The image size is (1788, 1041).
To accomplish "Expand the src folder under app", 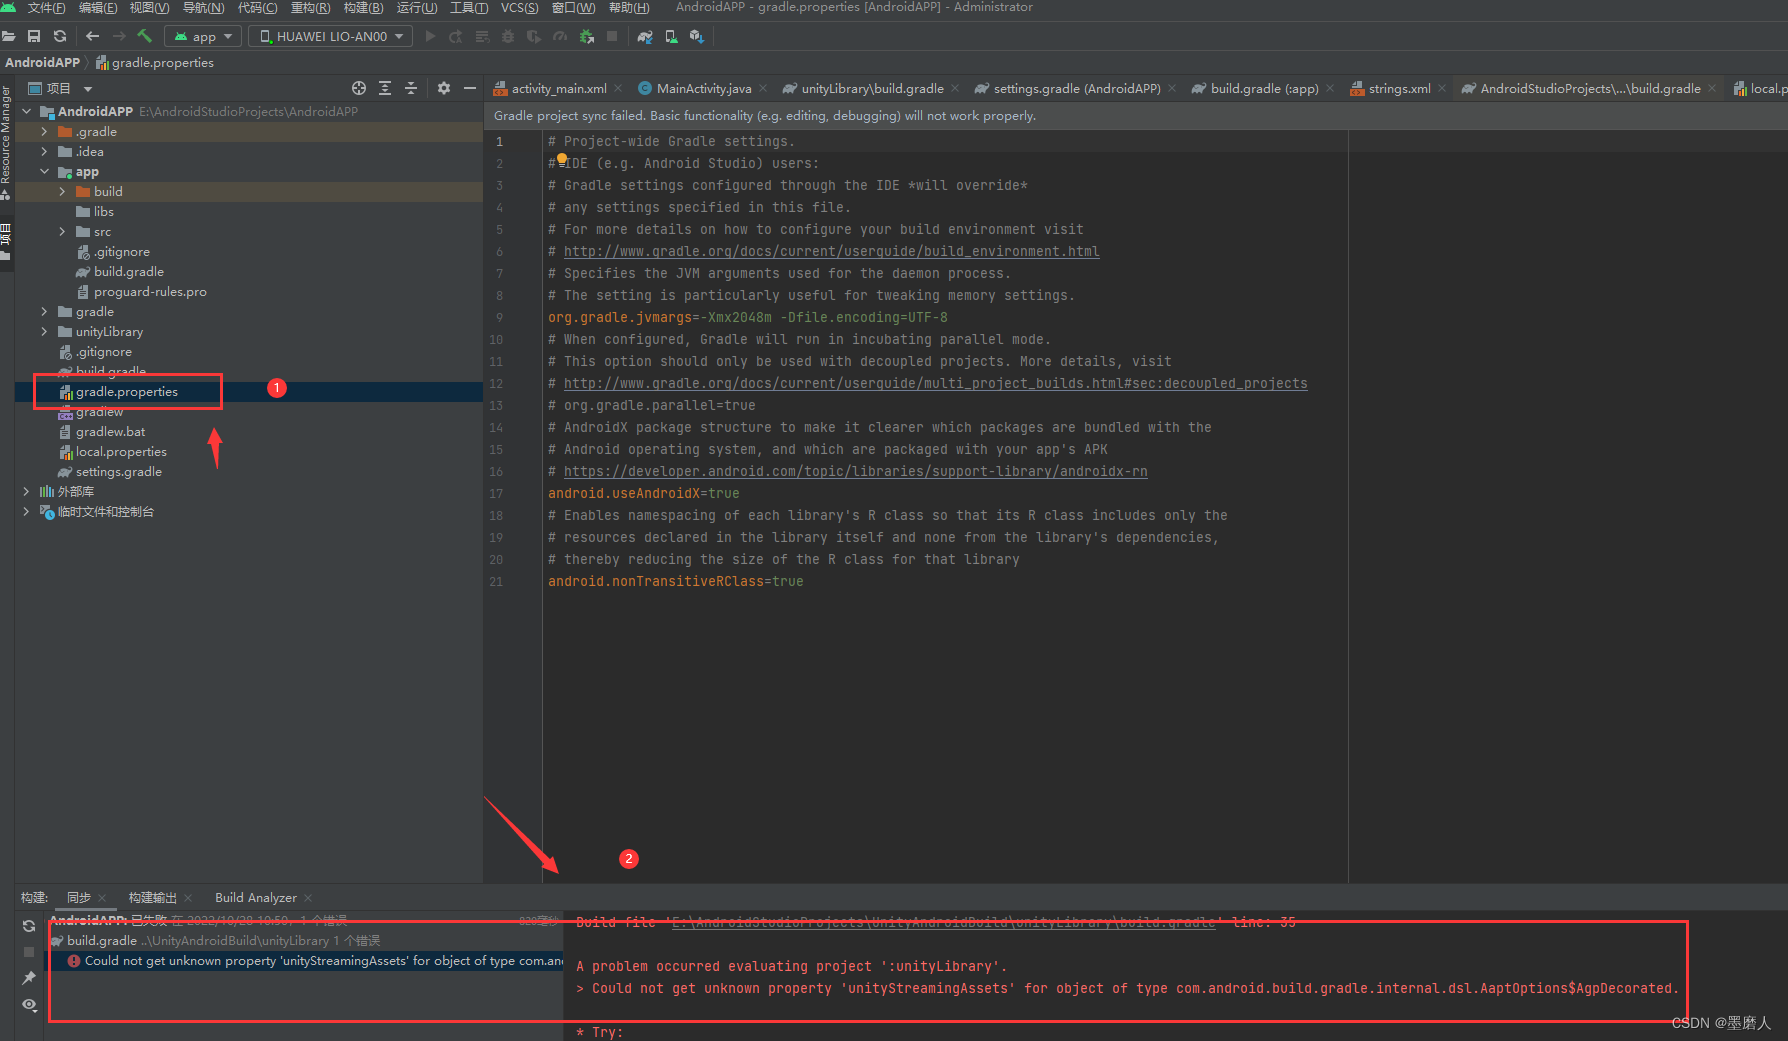I will [62, 231].
